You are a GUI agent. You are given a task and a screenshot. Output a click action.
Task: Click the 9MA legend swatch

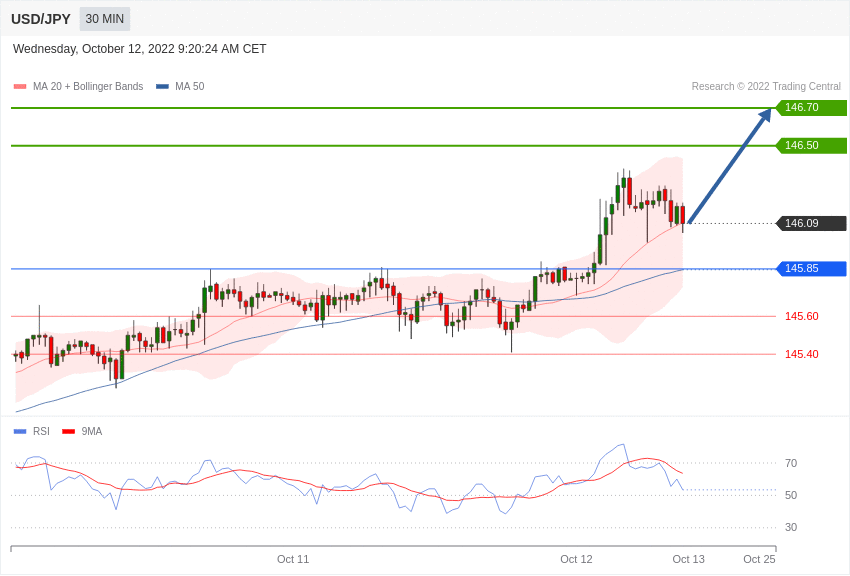68,431
